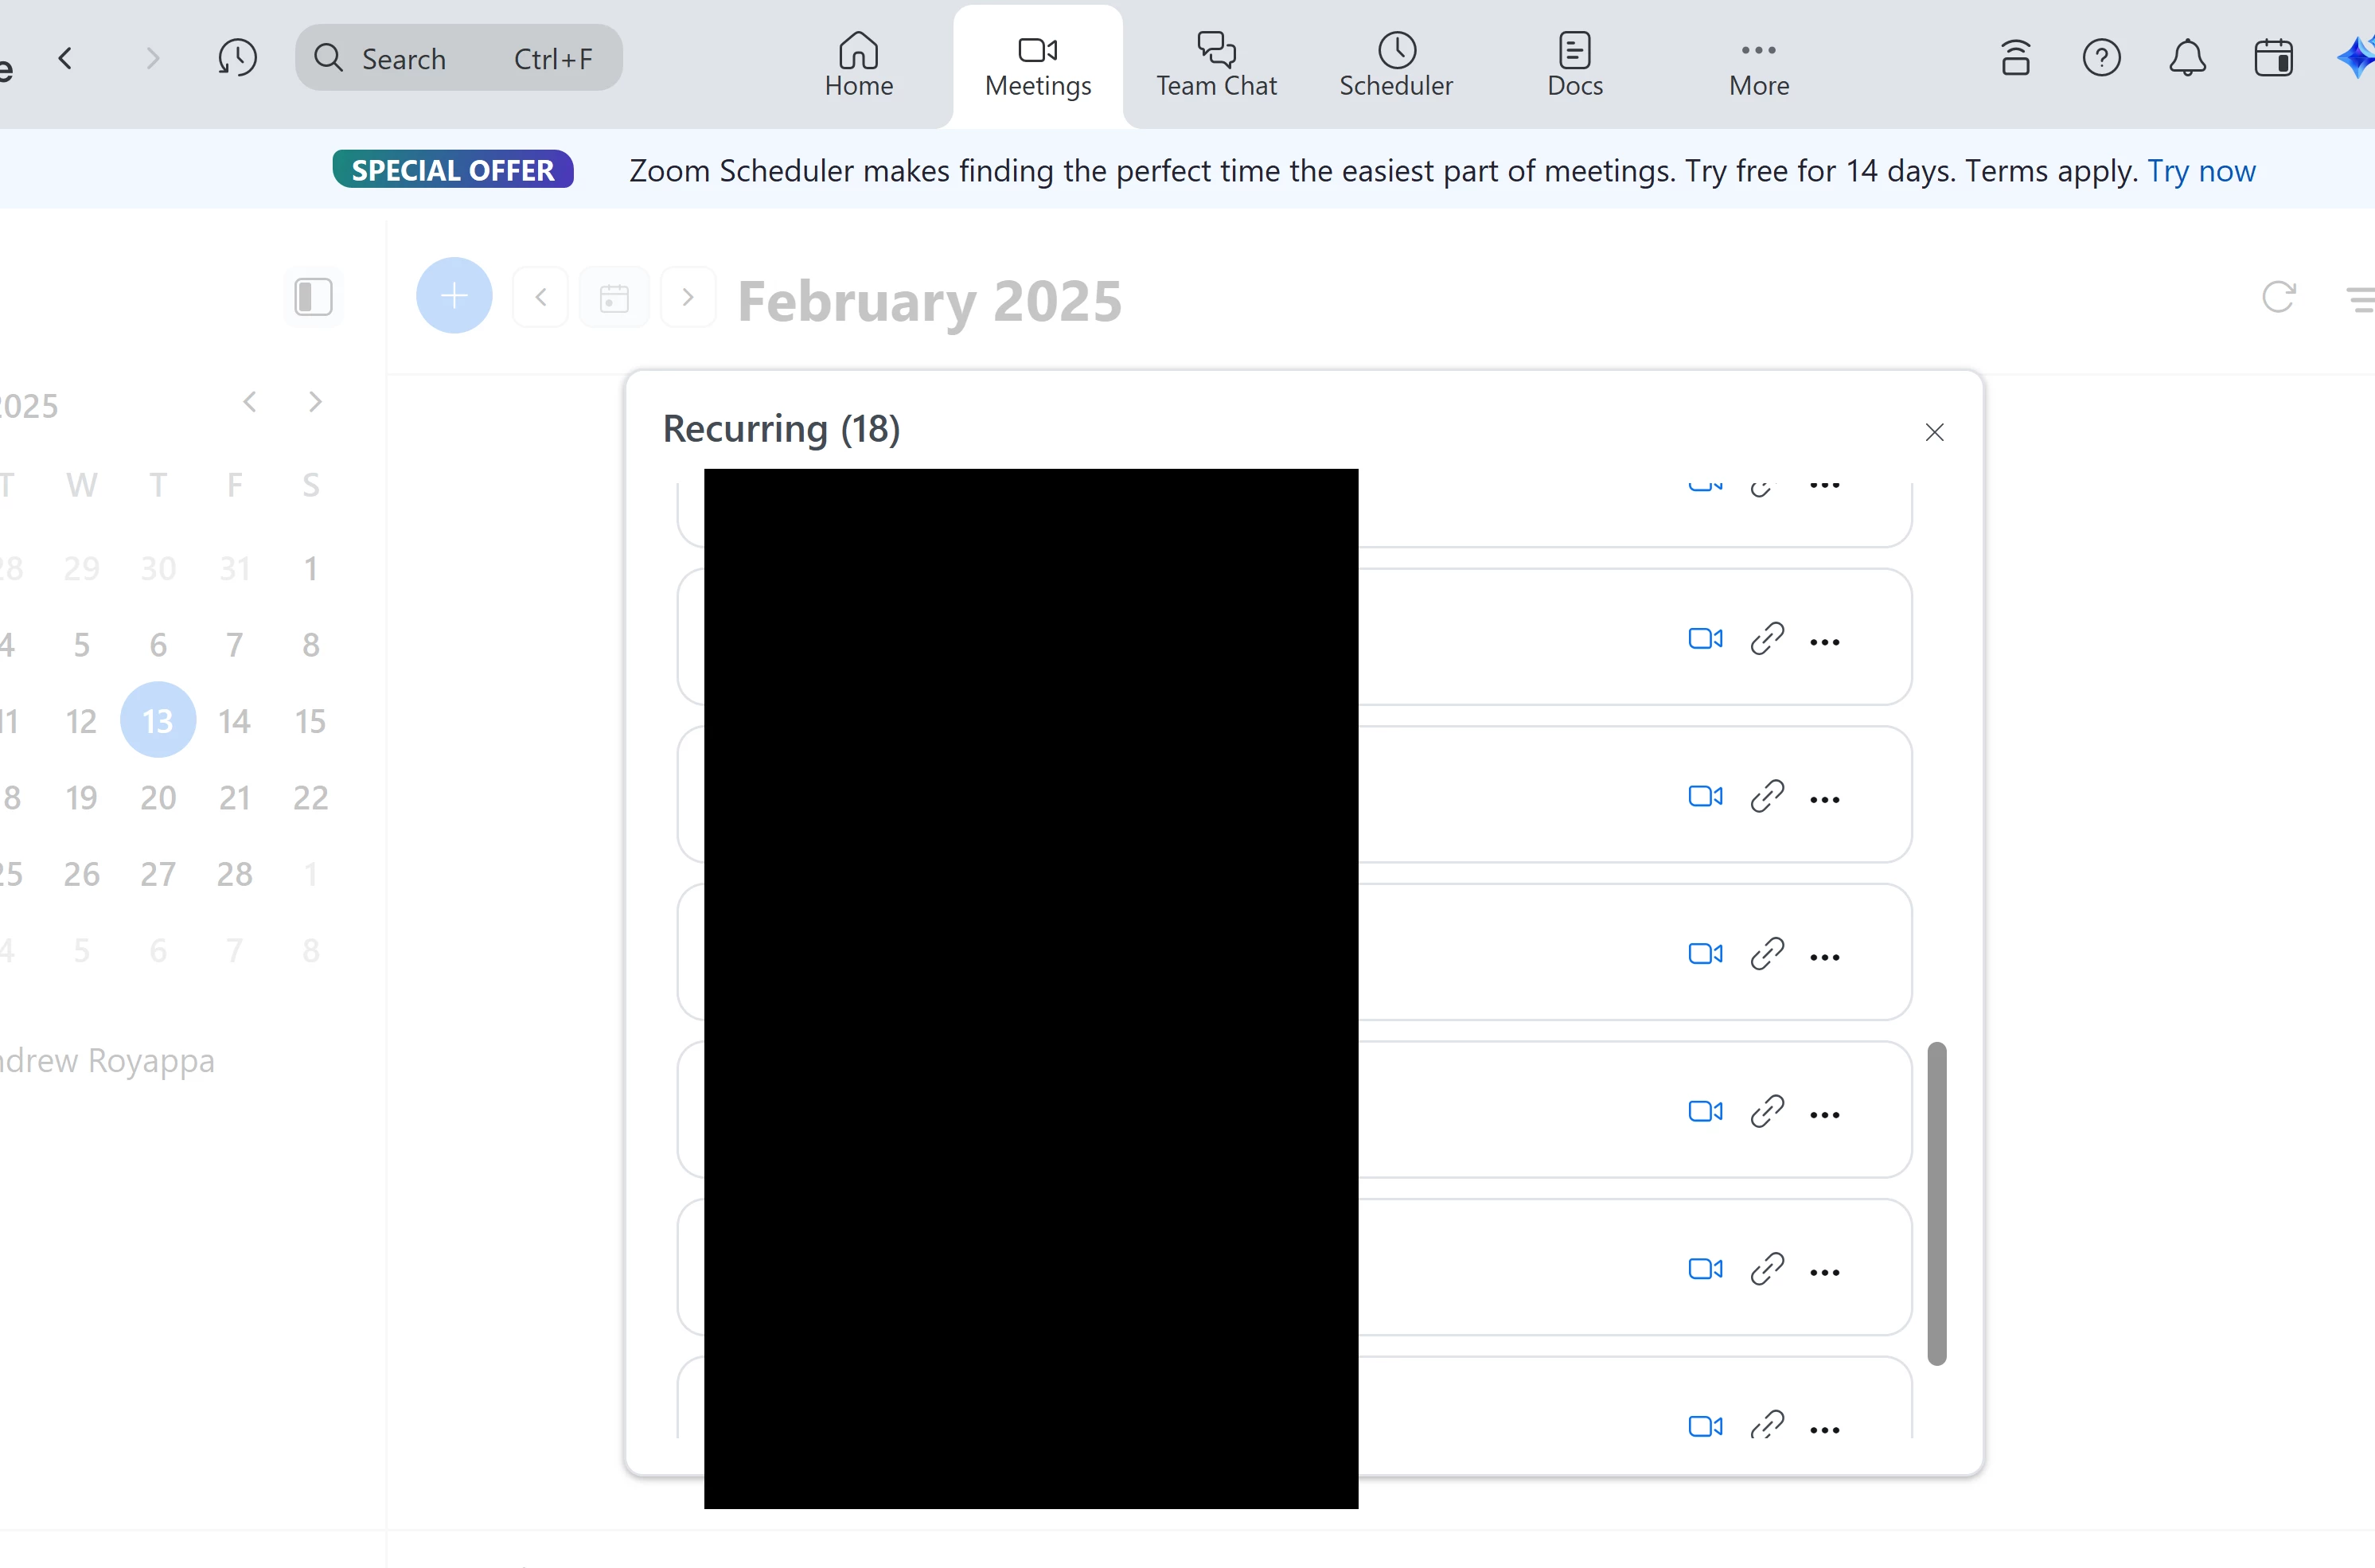Screen dimensions: 2375x1568
Task: Click the history clock icon
Action: coord(237,58)
